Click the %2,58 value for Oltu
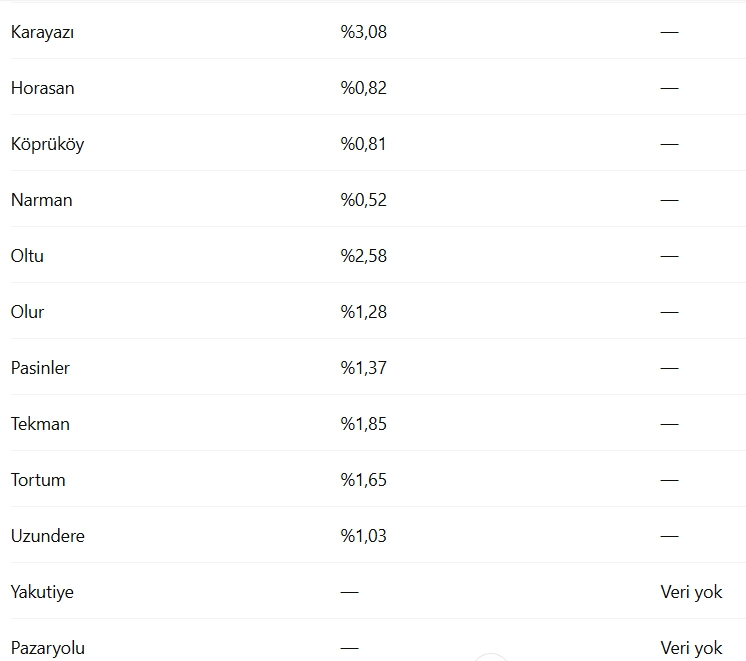The height and width of the screenshot is (661, 746). click(x=363, y=256)
